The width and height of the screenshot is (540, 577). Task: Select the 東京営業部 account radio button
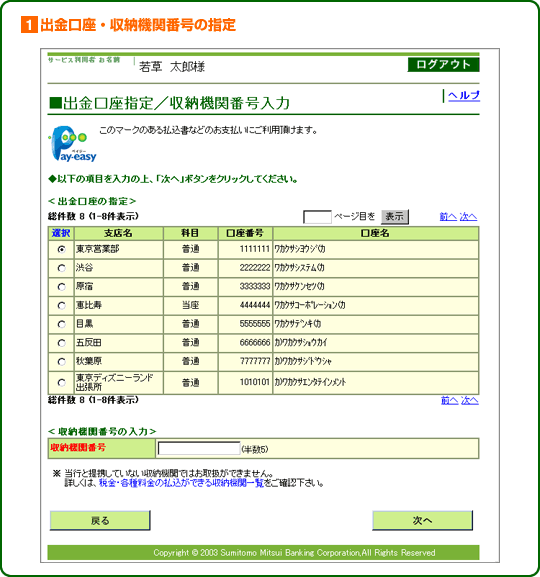[x=61, y=249]
